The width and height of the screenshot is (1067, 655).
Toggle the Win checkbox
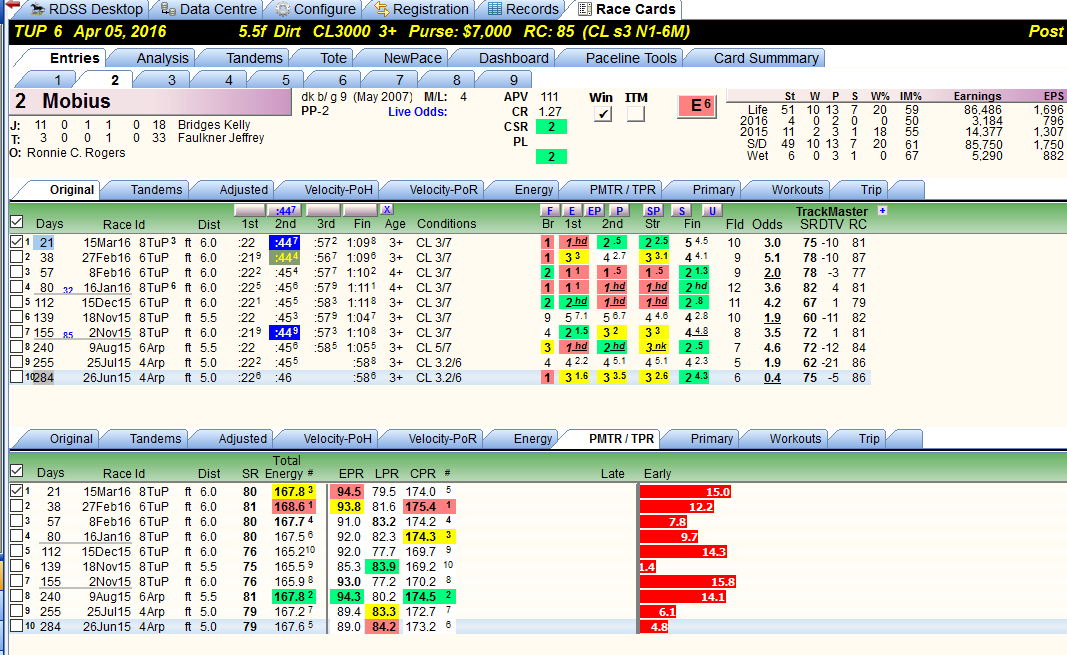click(602, 114)
